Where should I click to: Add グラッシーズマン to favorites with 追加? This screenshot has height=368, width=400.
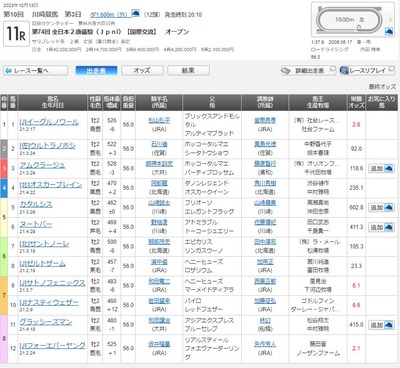381,325
